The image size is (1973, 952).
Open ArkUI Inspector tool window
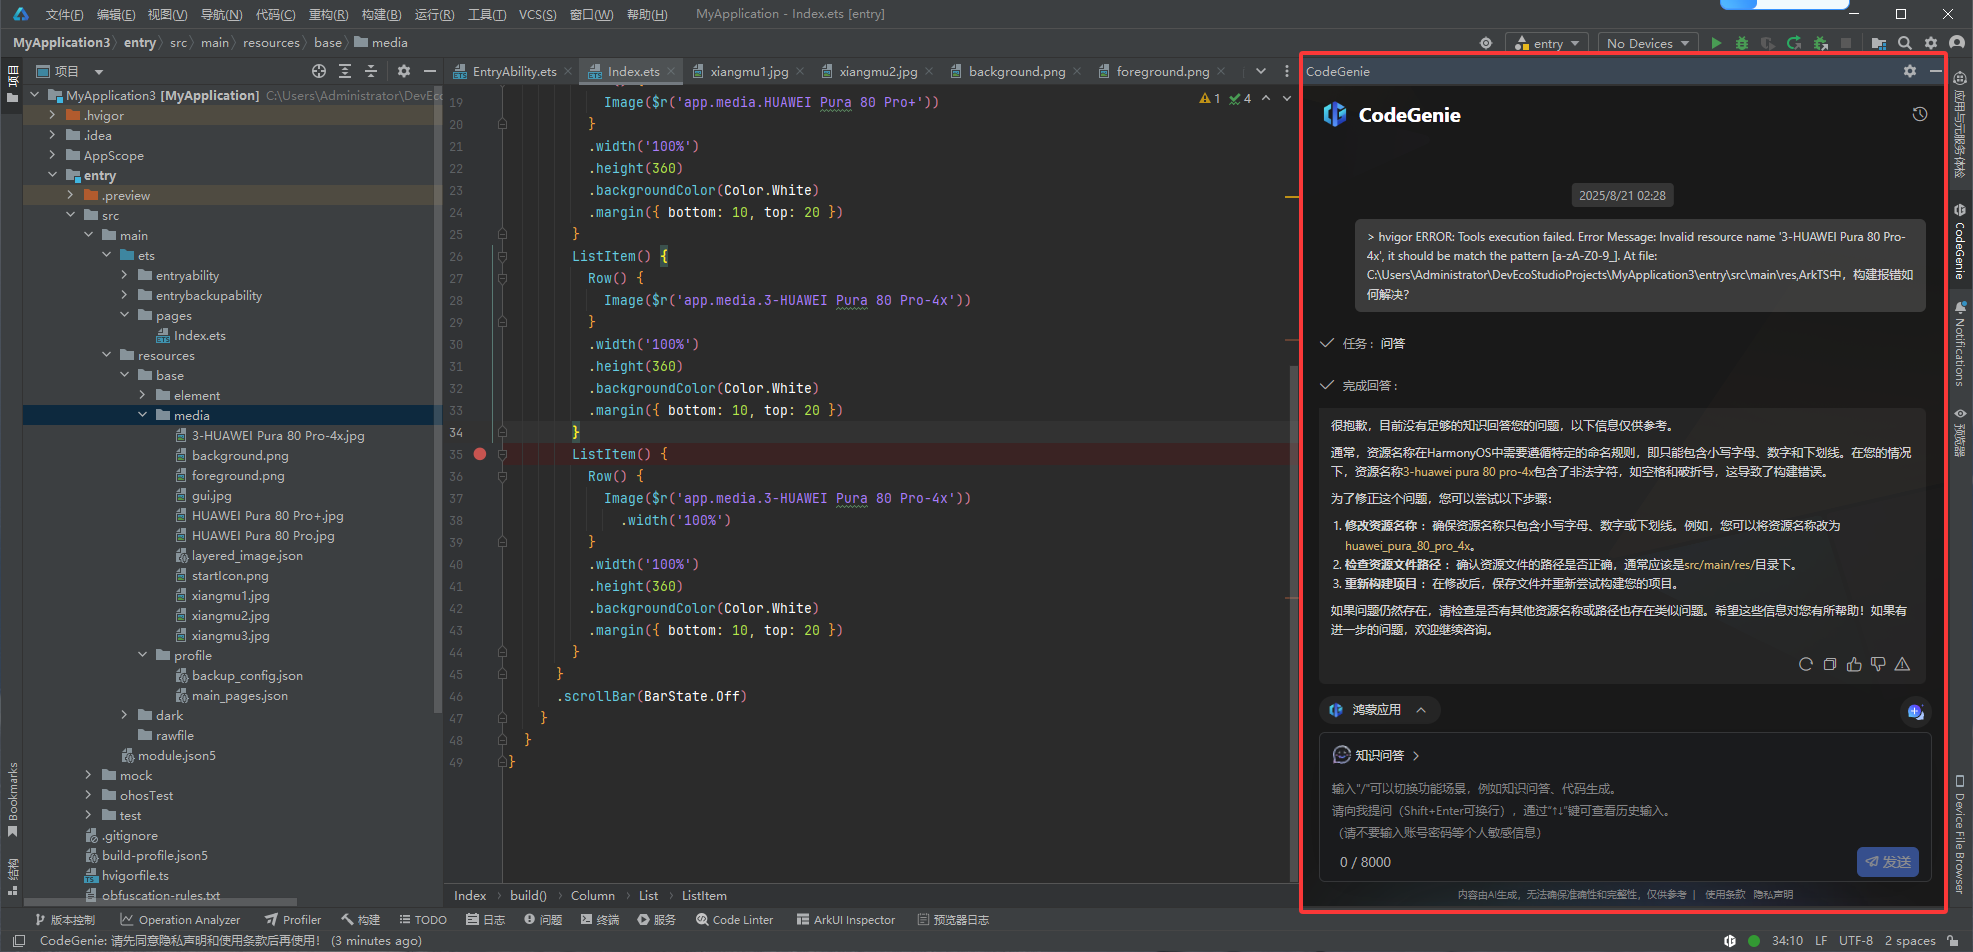(846, 920)
